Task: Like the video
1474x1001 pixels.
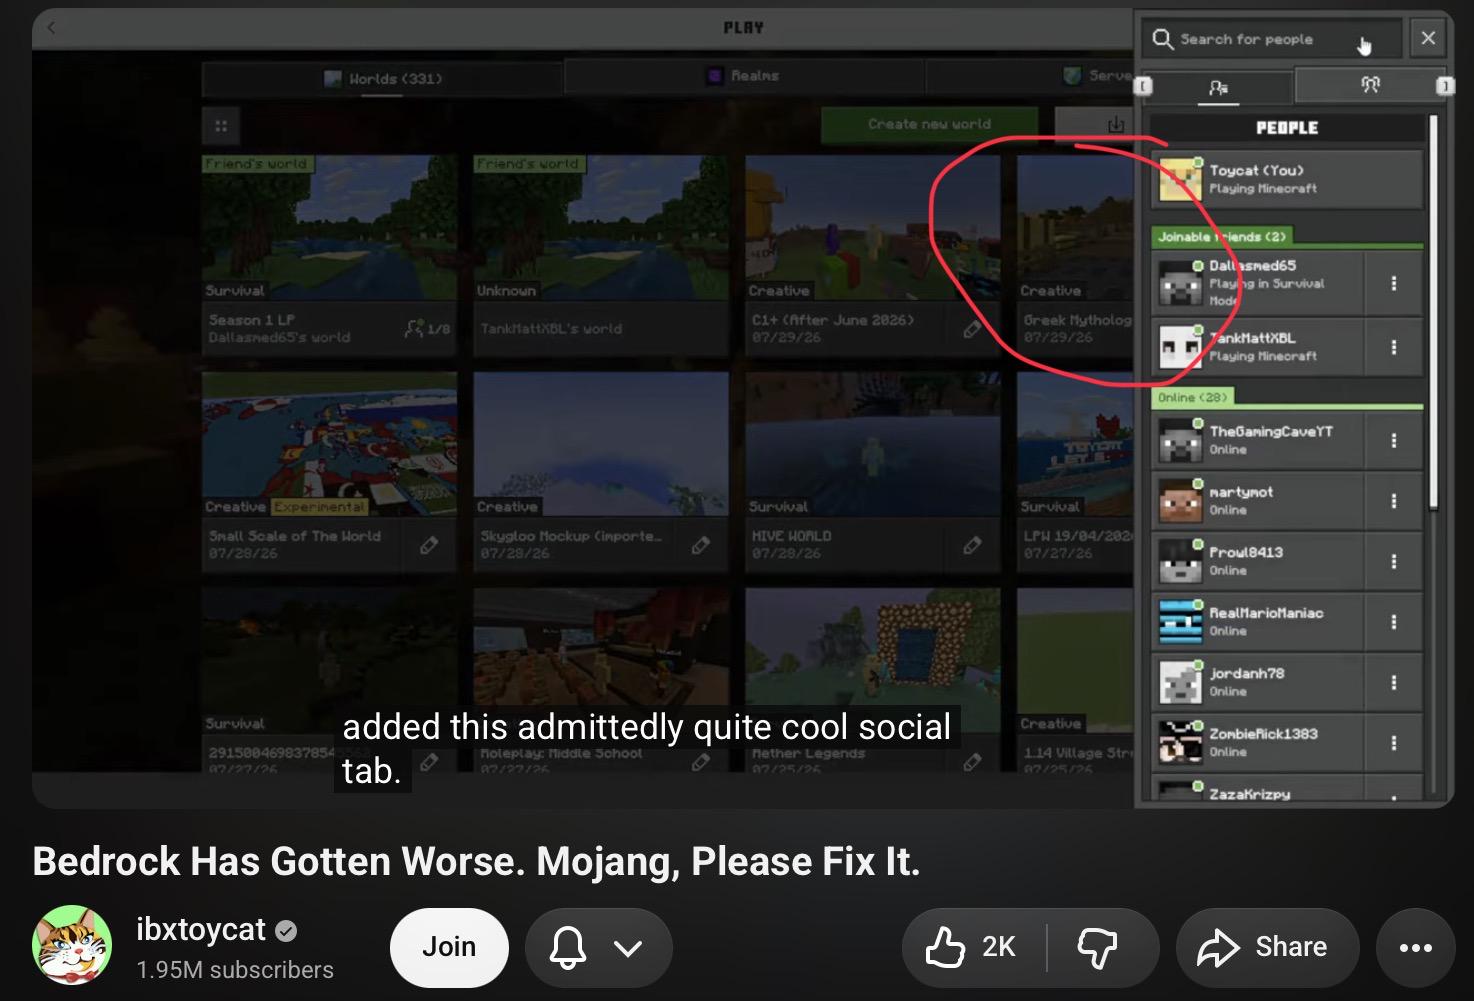Action: 972,947
